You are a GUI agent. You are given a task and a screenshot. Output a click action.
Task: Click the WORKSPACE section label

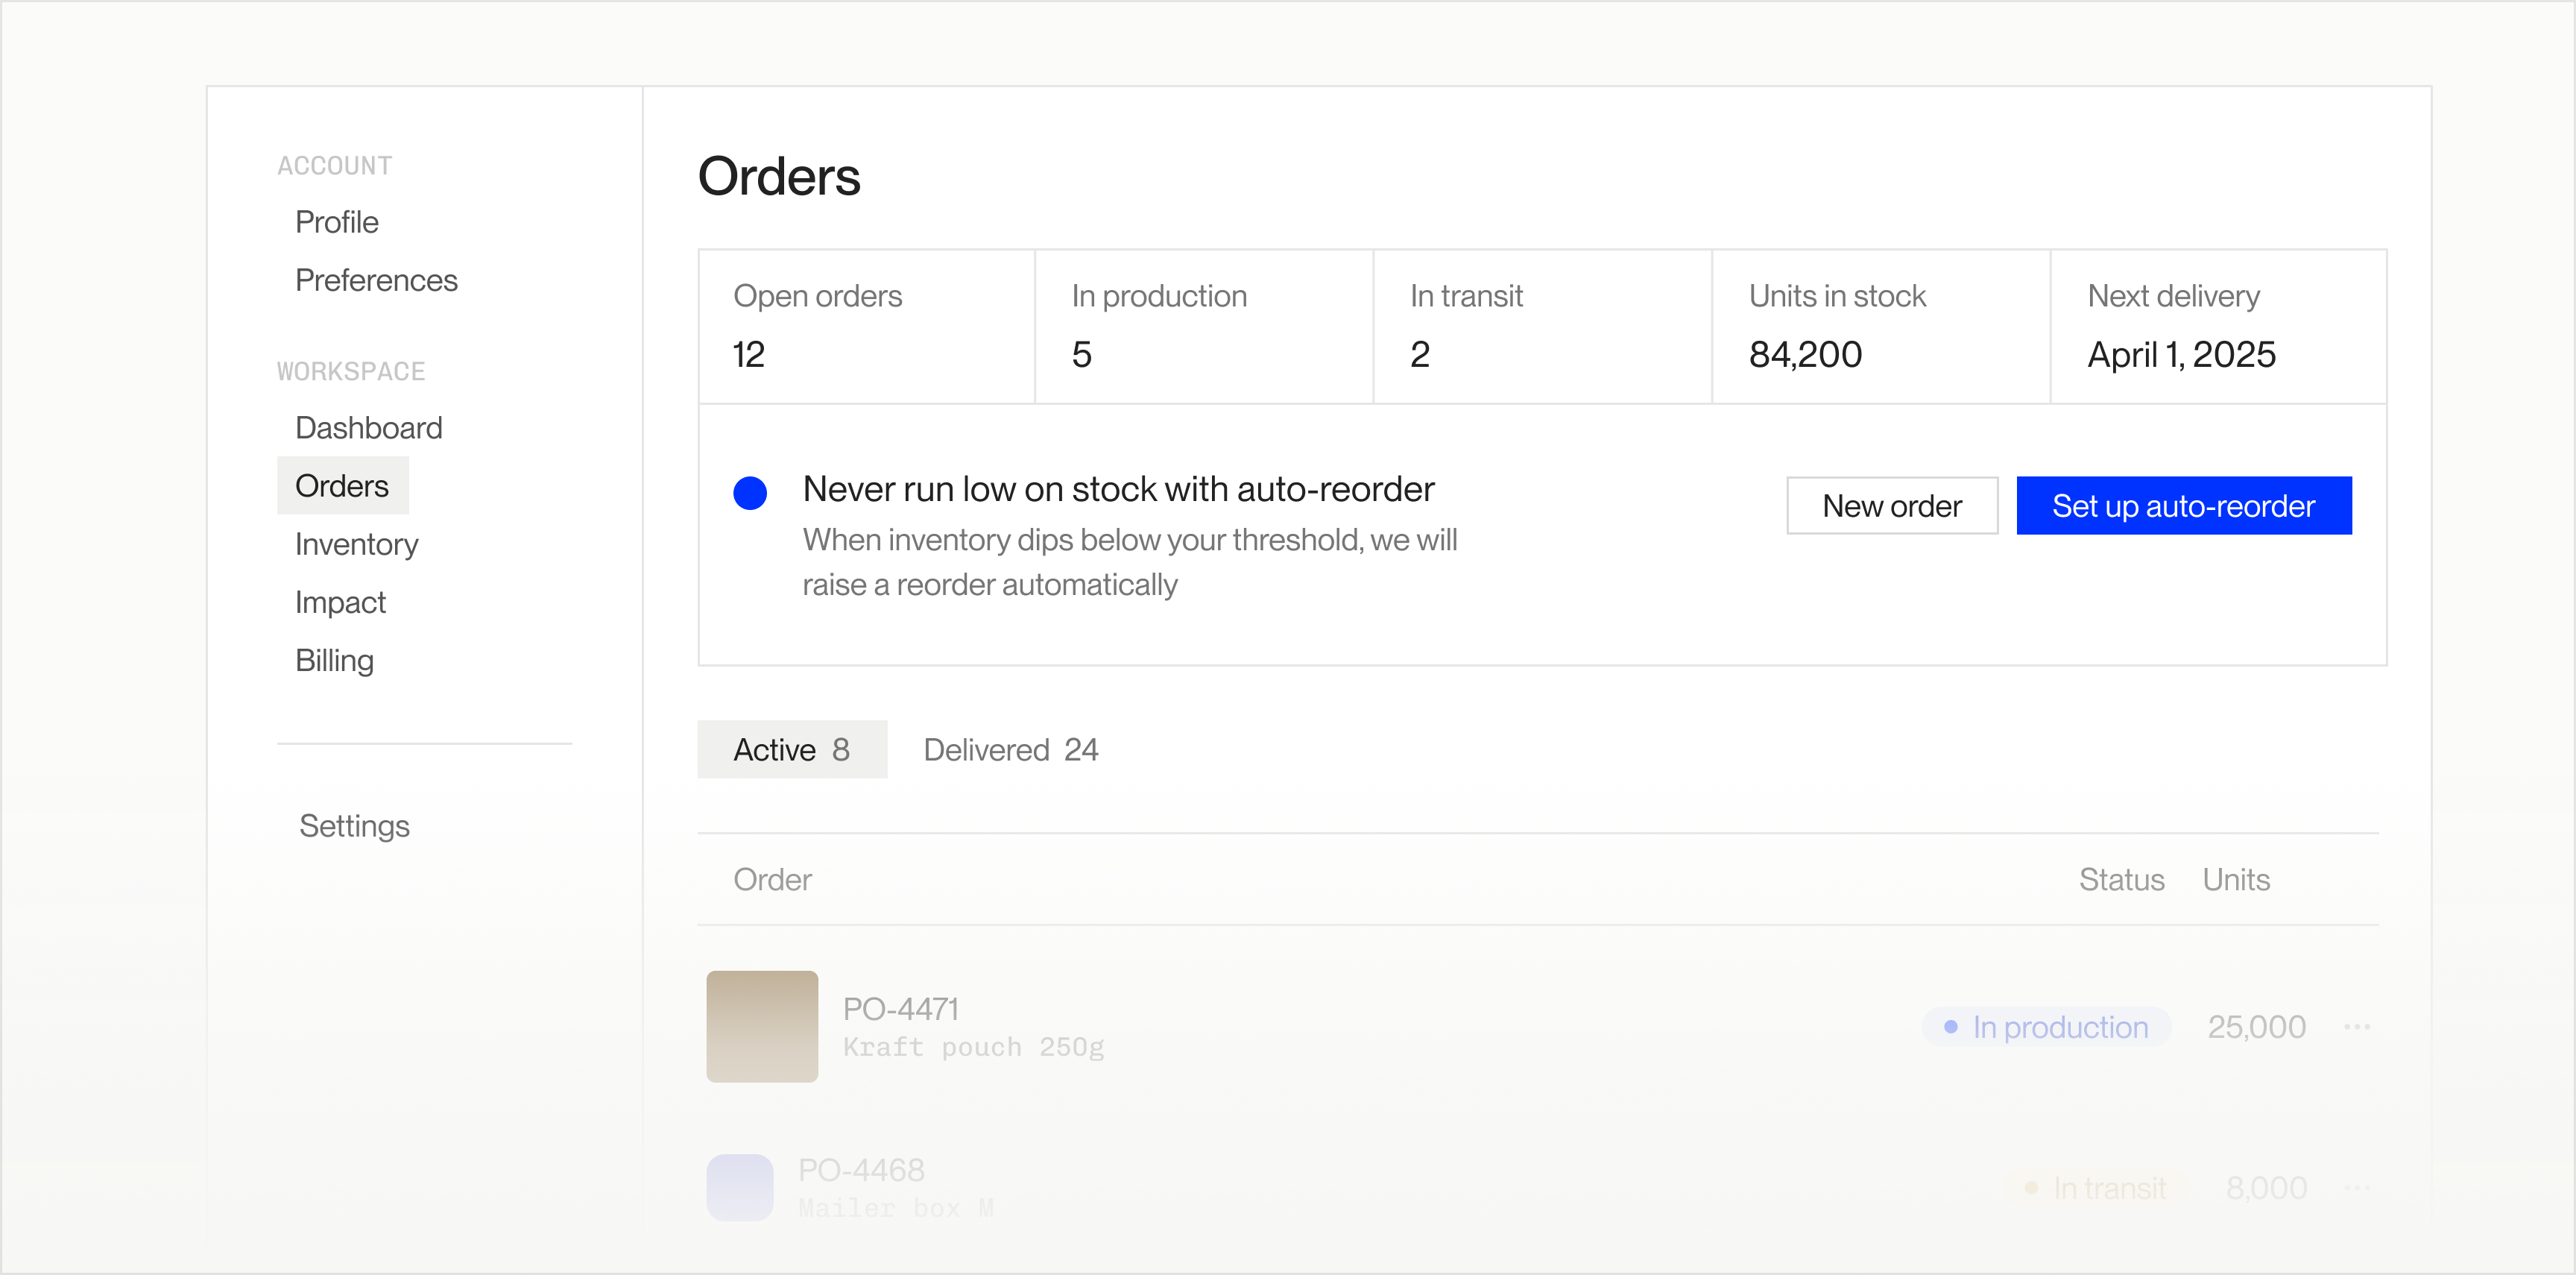pos(351,372)
